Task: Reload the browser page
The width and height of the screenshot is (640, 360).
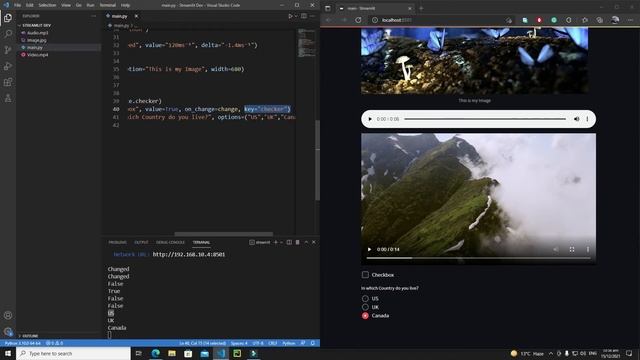Action: (358, 20)
